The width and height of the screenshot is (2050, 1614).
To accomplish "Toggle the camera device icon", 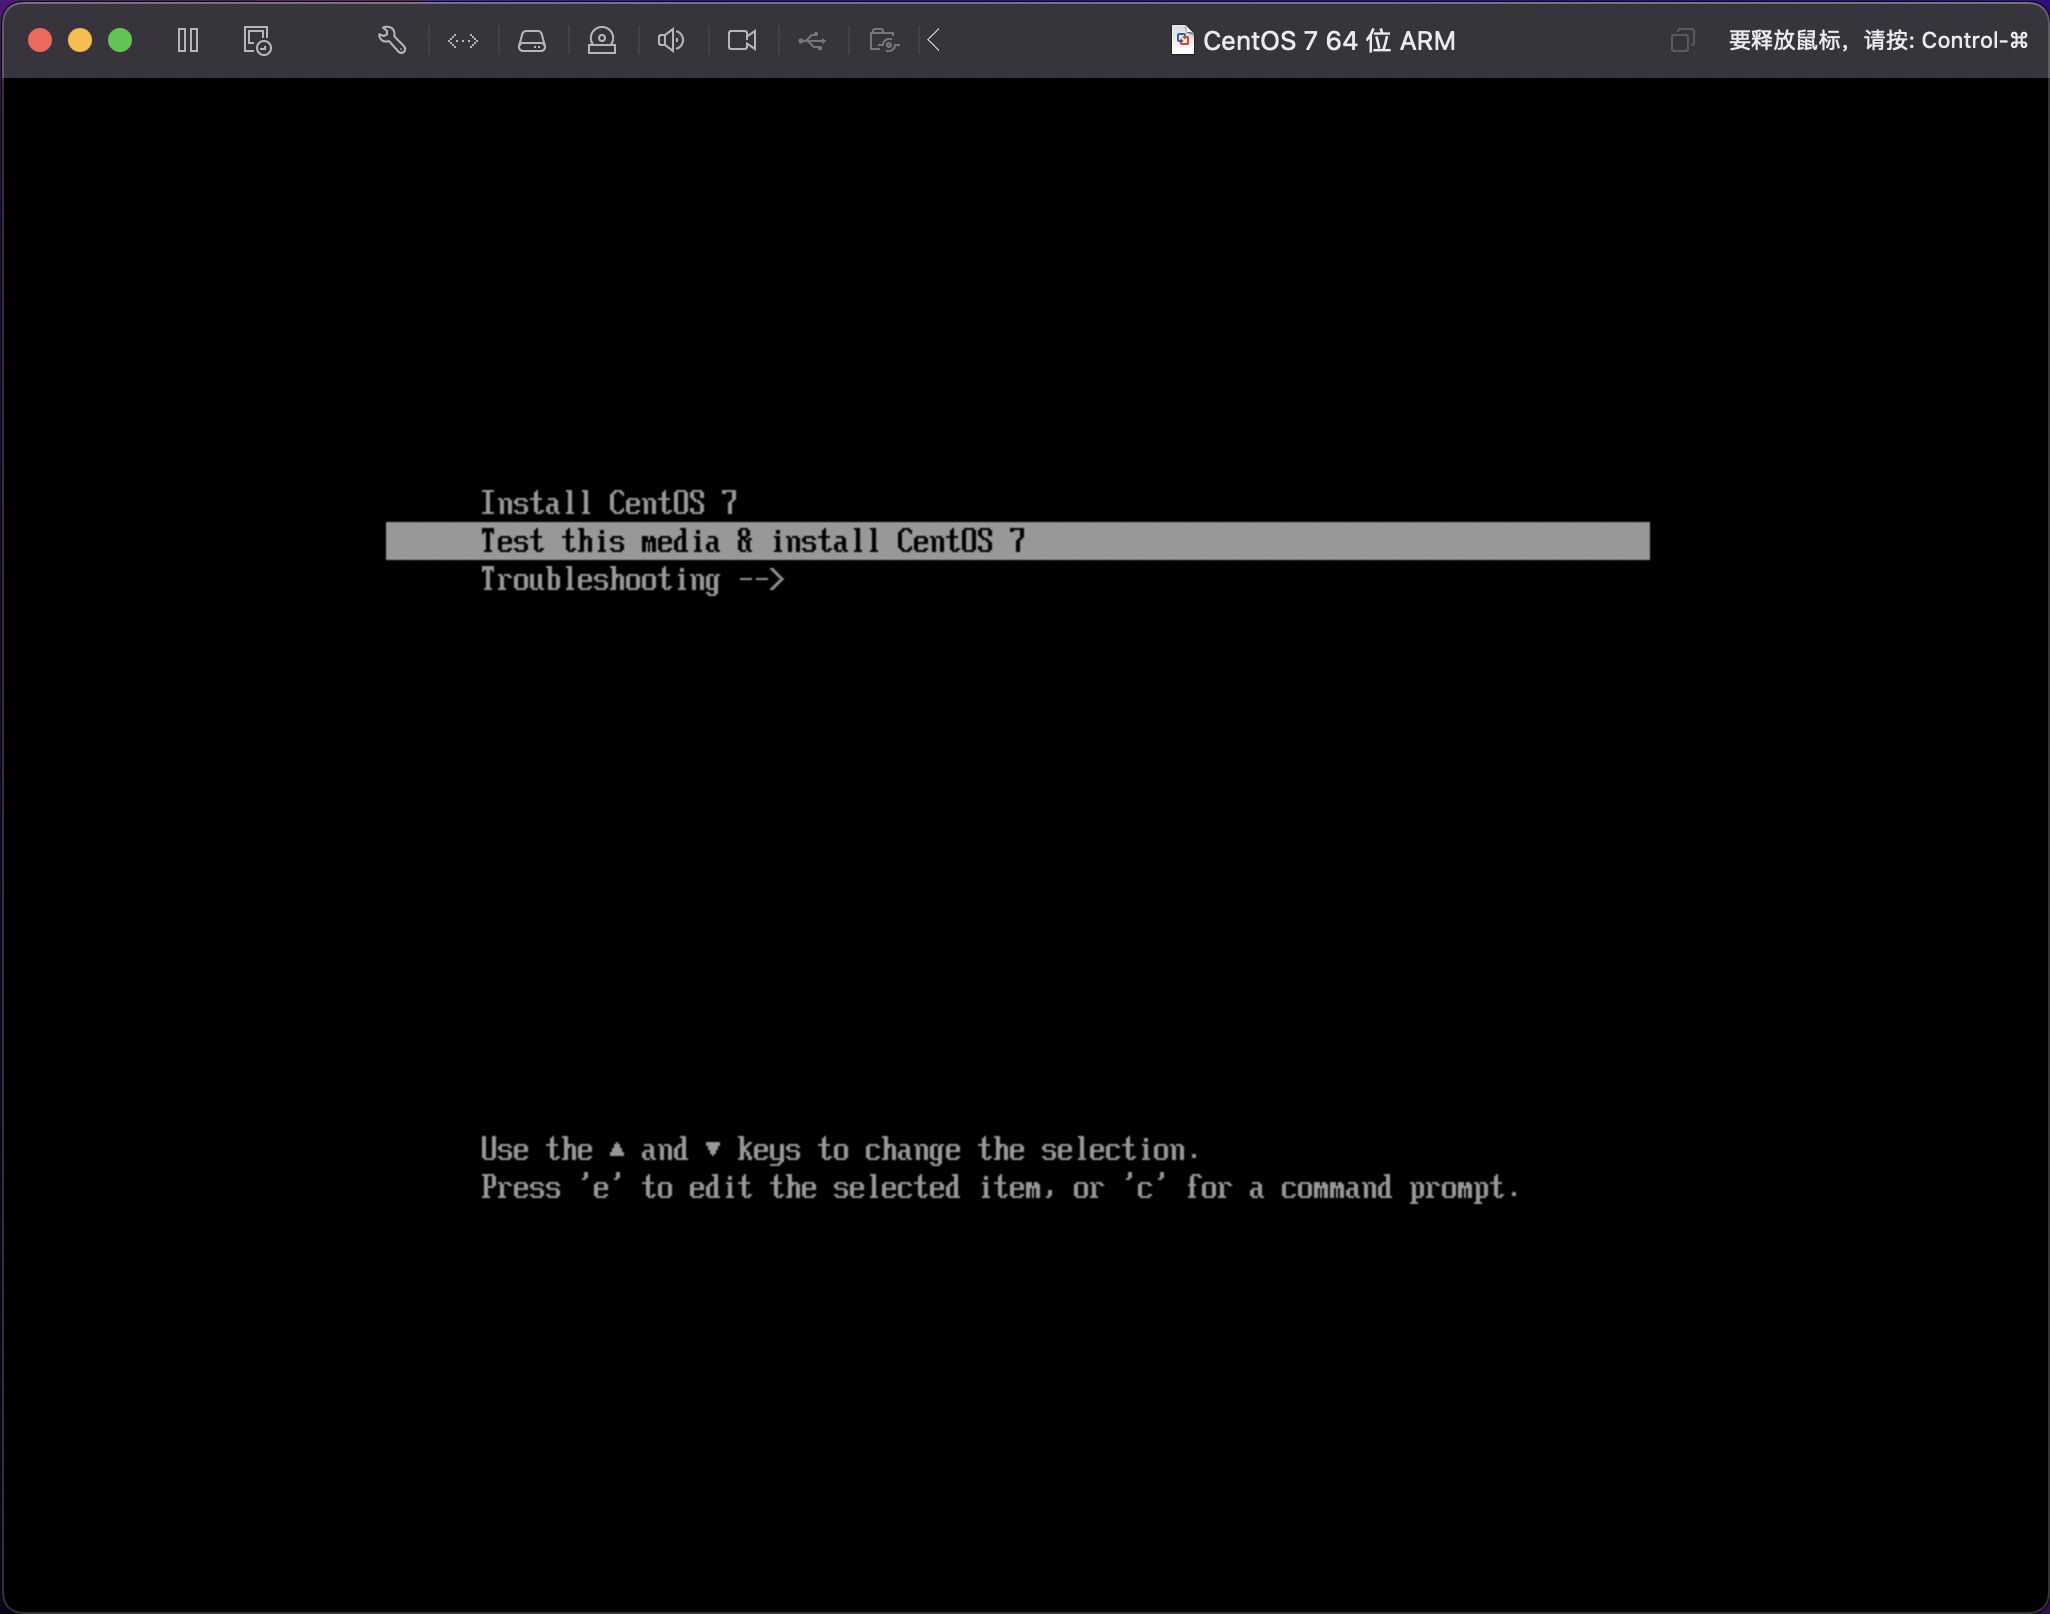I will pyautogui.click(x=742, y=40).
